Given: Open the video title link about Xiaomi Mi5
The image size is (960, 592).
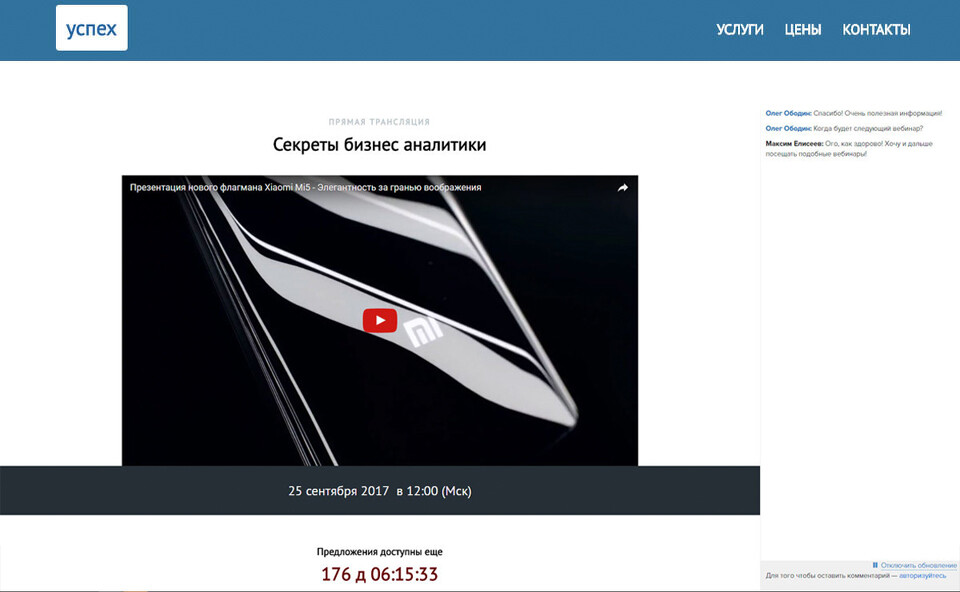Looking at the screenshot, I should coord(306,187).
